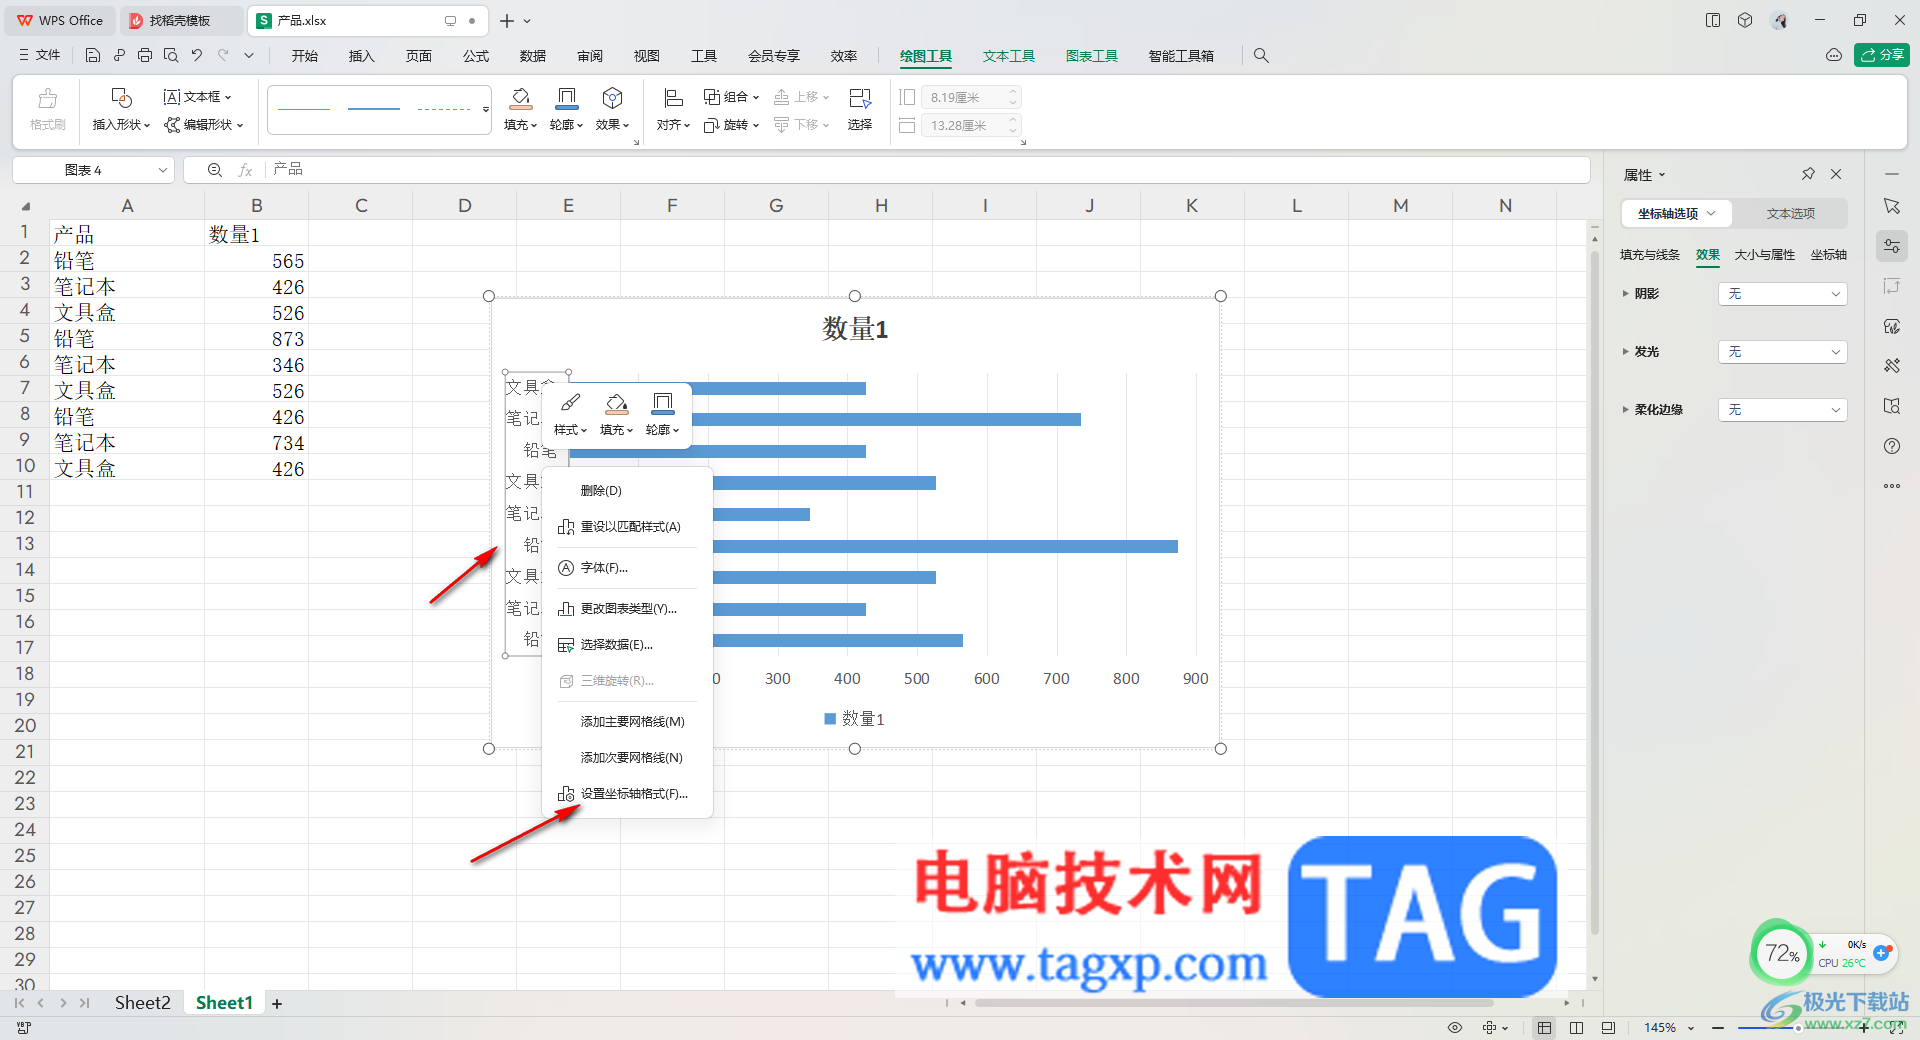
Task: Close the Properties panel with X
Action: tap(1836, 174)
